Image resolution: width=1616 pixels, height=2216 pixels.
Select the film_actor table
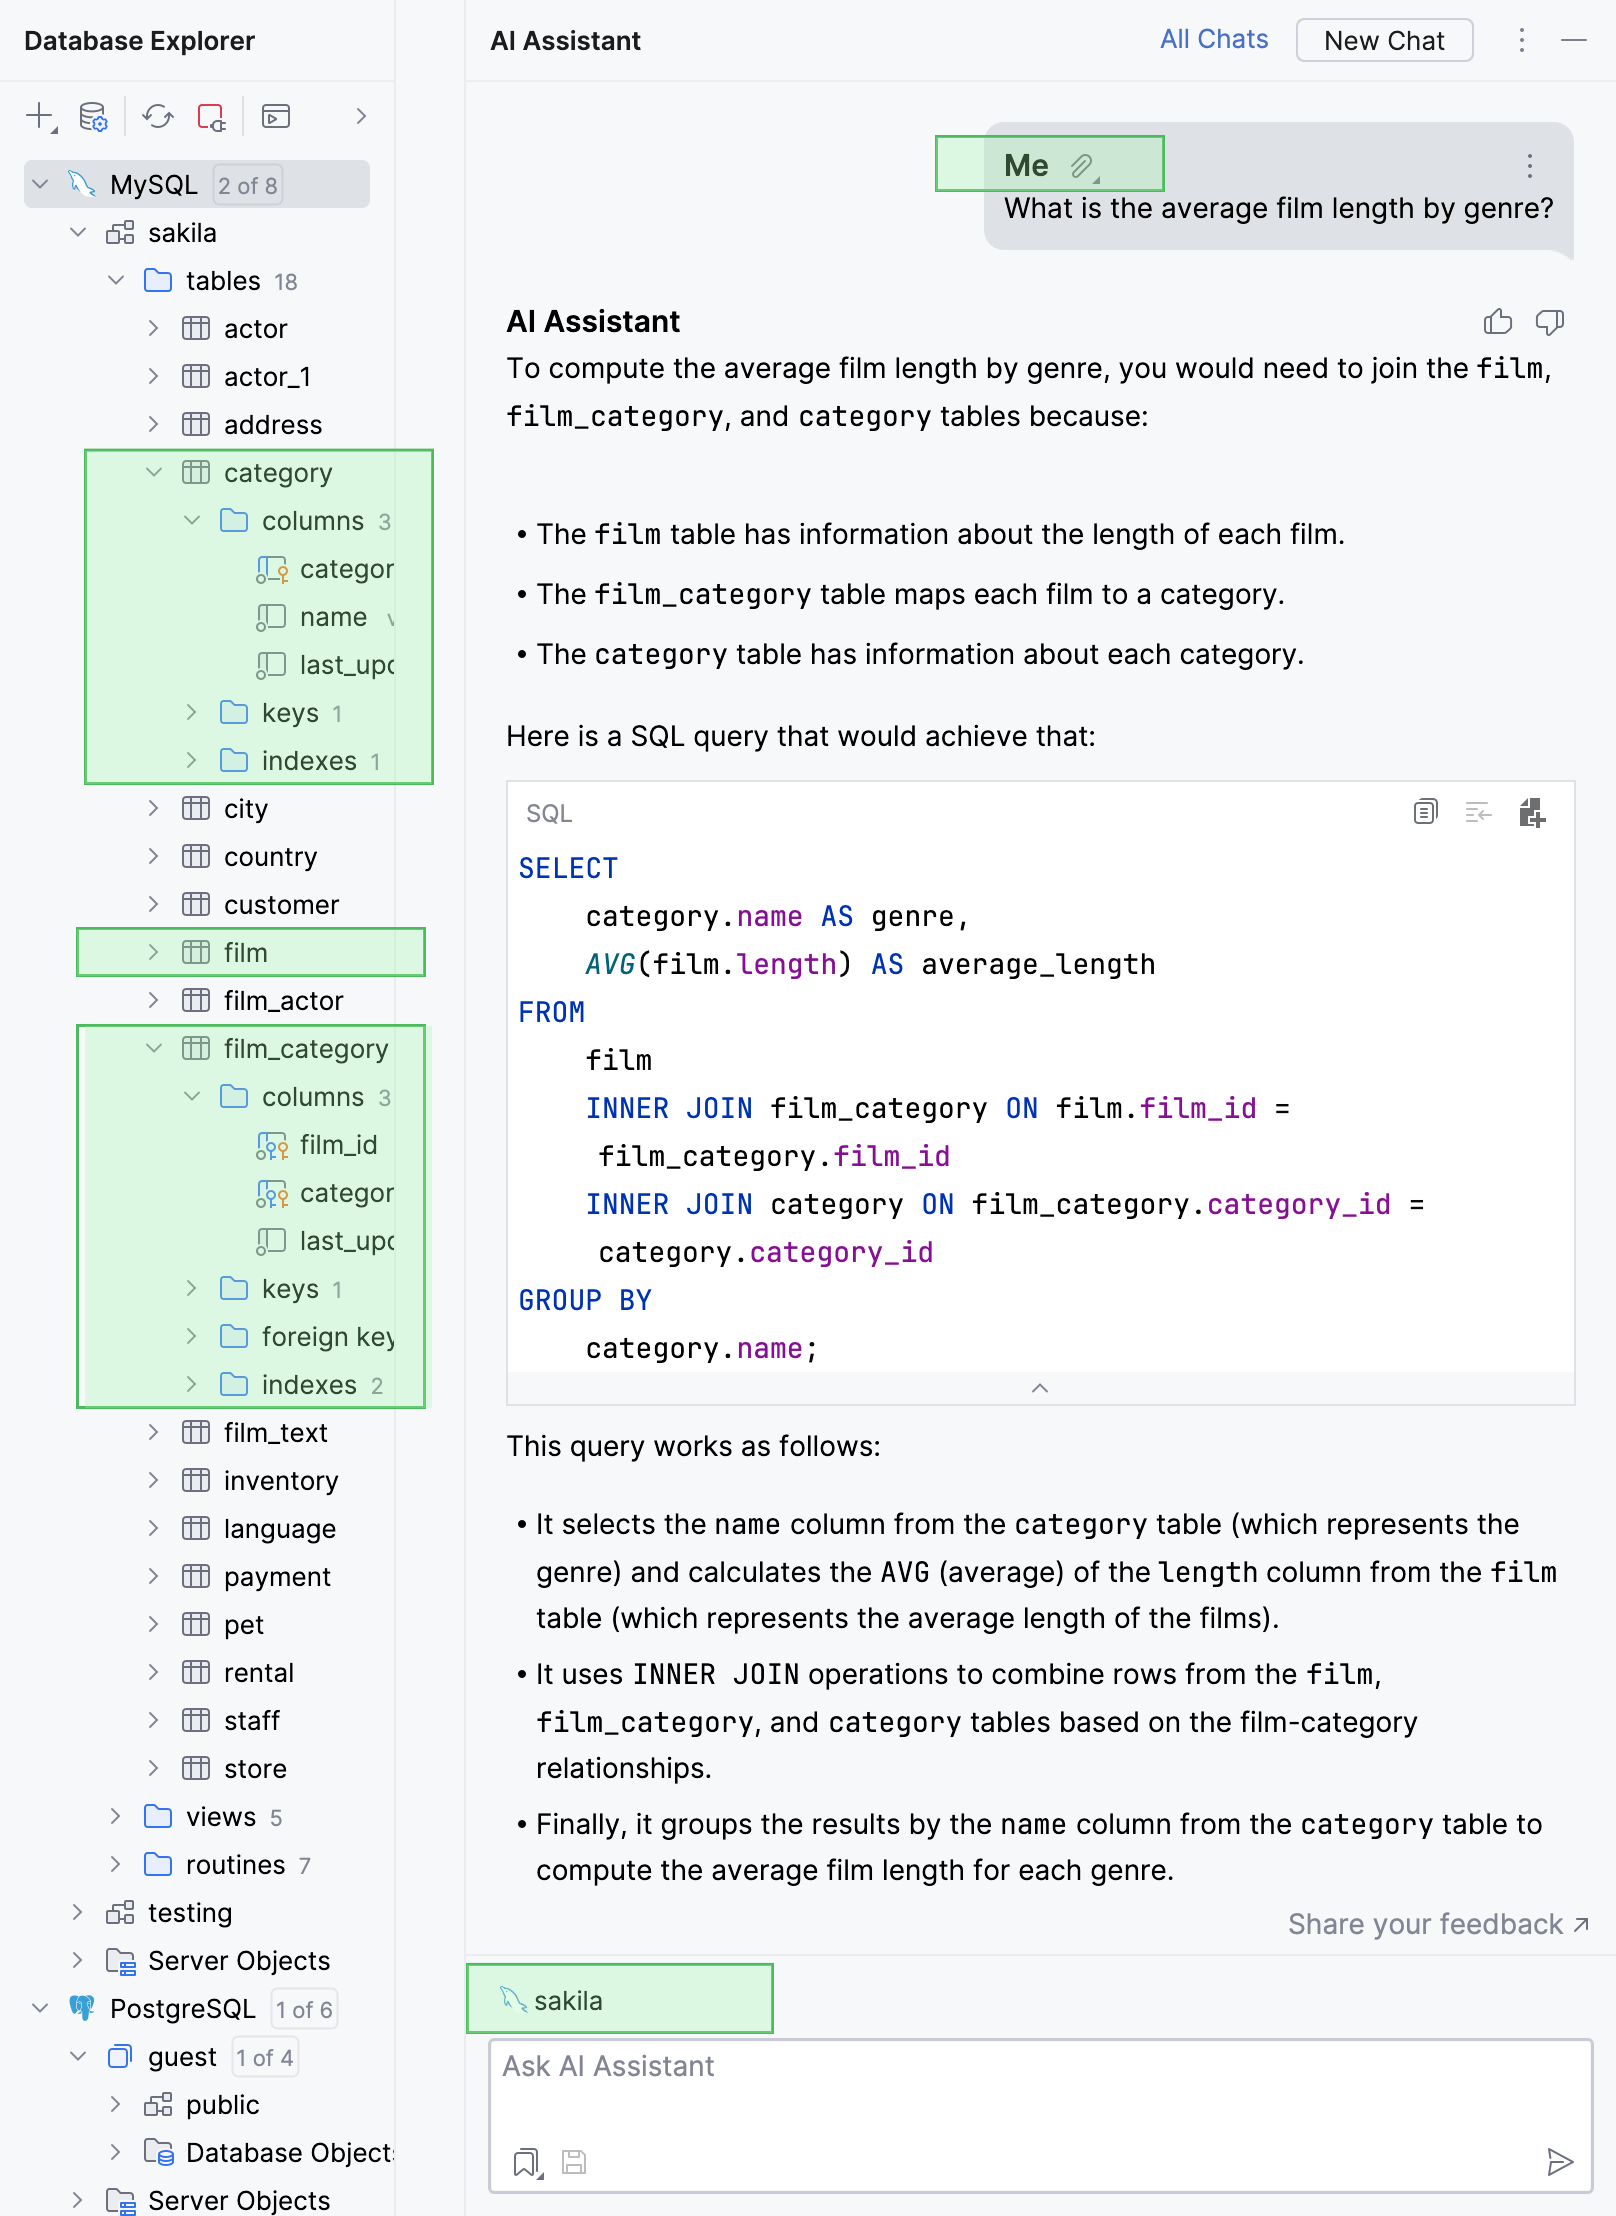283,1001
